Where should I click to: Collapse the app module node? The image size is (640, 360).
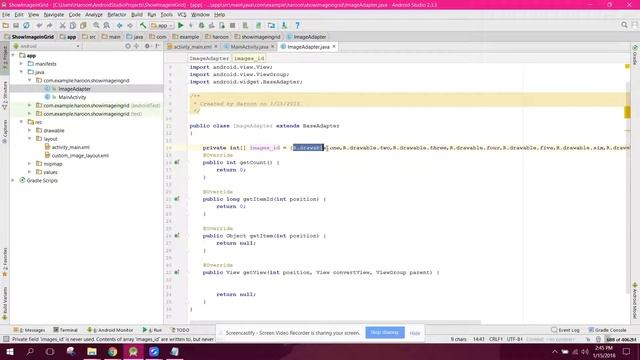tap(13, 55)
